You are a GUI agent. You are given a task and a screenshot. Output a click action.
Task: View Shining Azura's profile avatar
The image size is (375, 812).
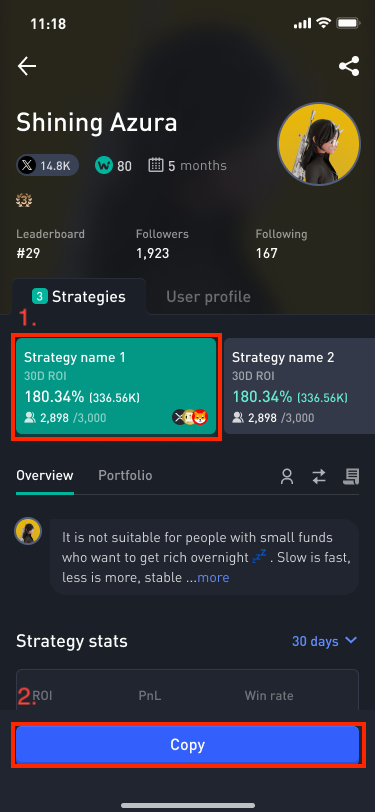[x=319, y=143]
